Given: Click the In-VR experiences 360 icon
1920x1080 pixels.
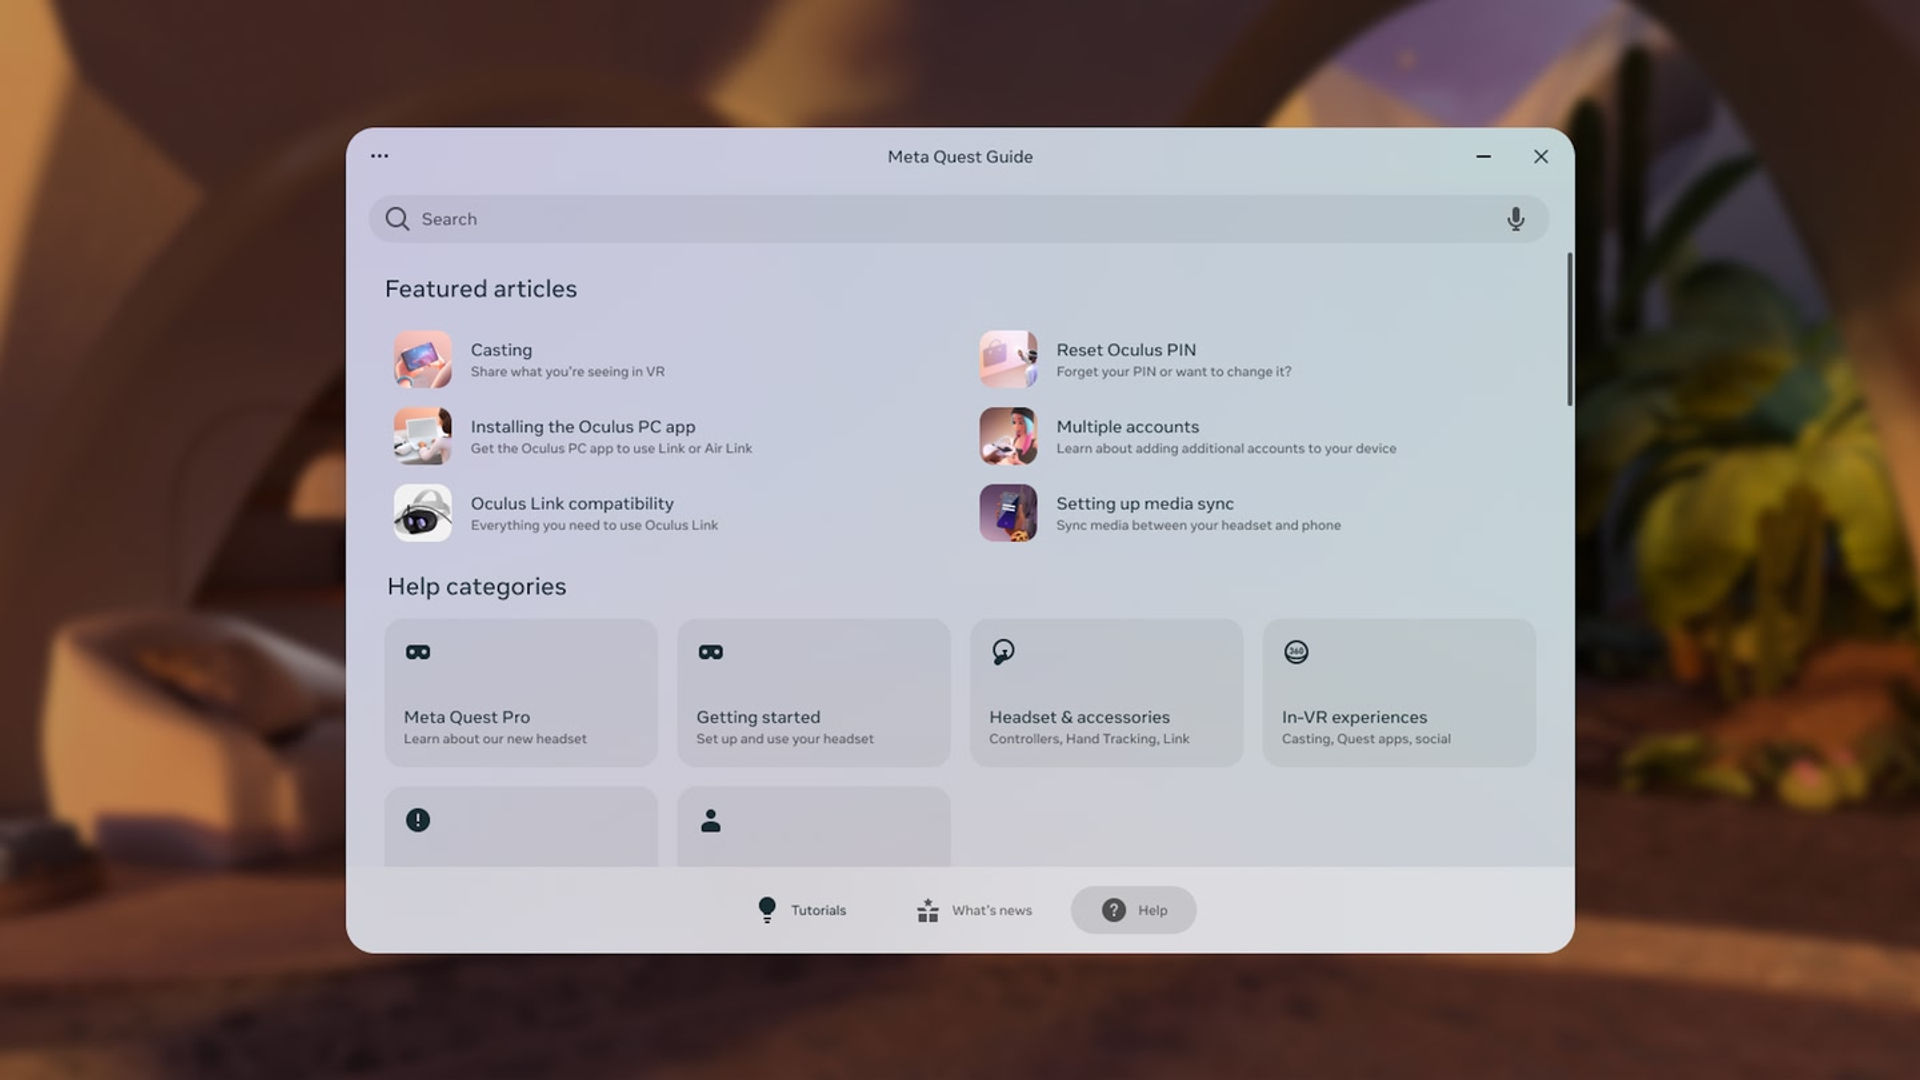Looking at the screenshot, I should pyautogui.click(x=1296, y=652).
